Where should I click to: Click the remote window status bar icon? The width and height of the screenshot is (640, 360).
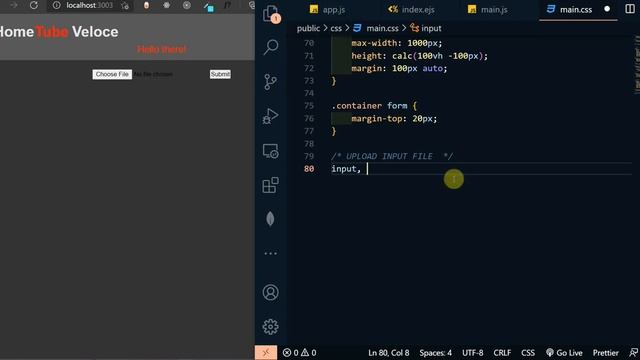266,353
